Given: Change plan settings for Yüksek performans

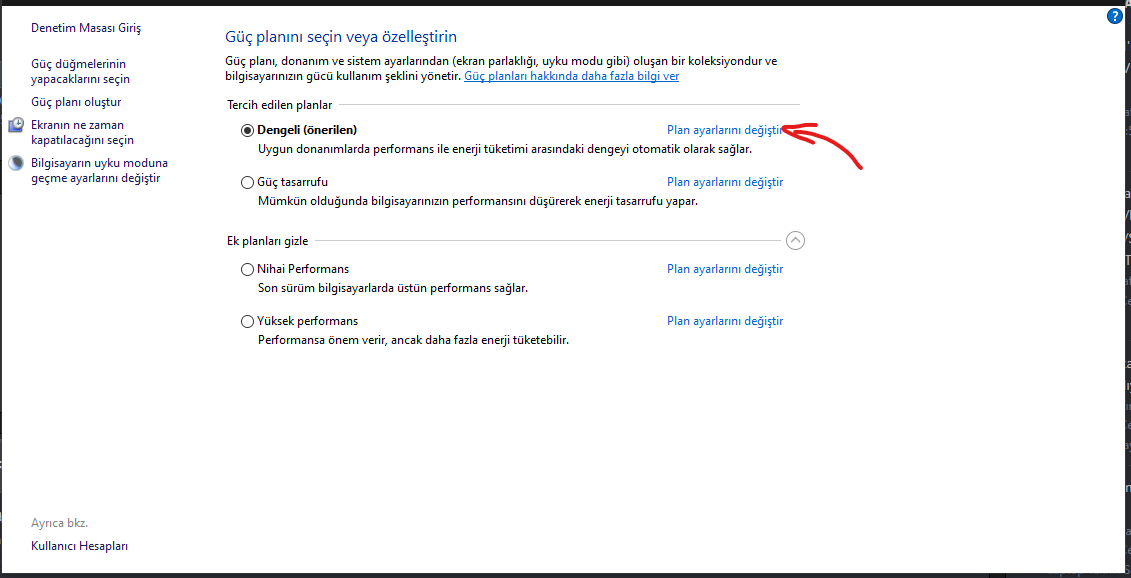Looking at the screenshot, I should coord(724,321).
